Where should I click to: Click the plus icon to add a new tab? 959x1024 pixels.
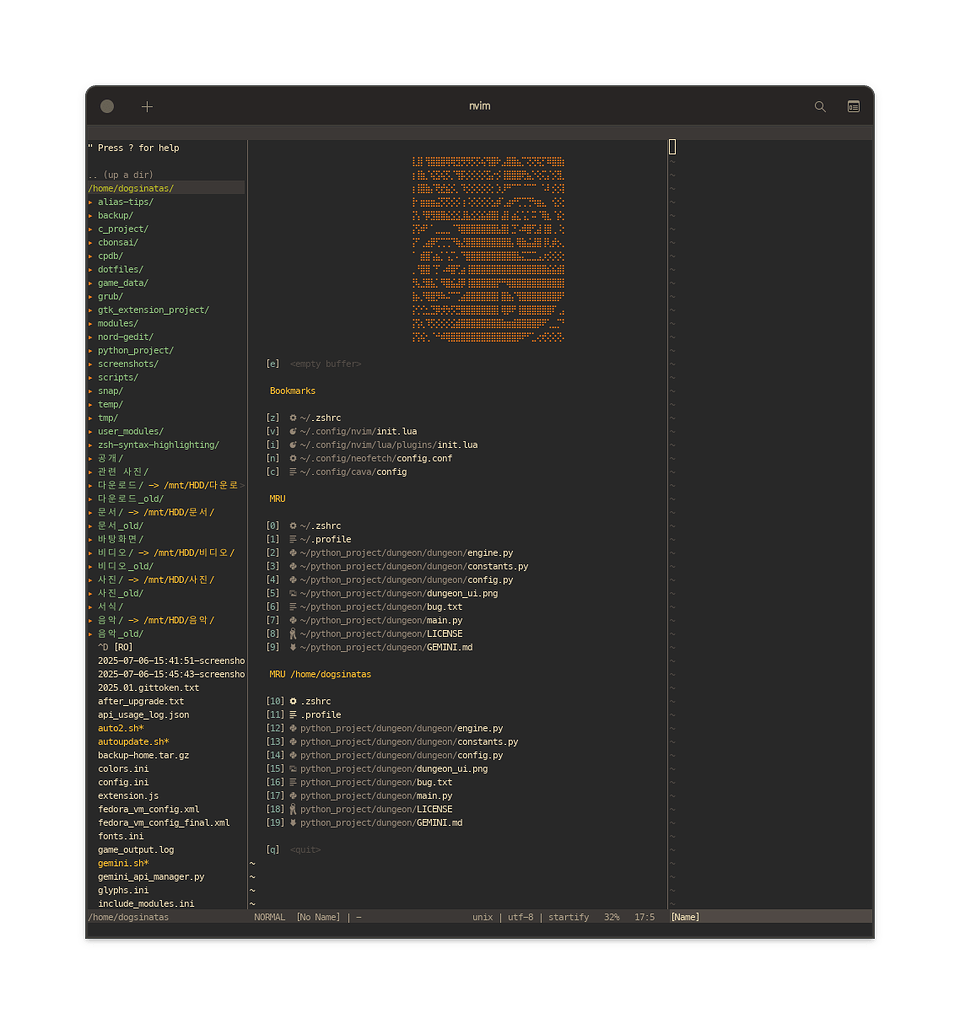pyautogui.click(x=147, y=107)
